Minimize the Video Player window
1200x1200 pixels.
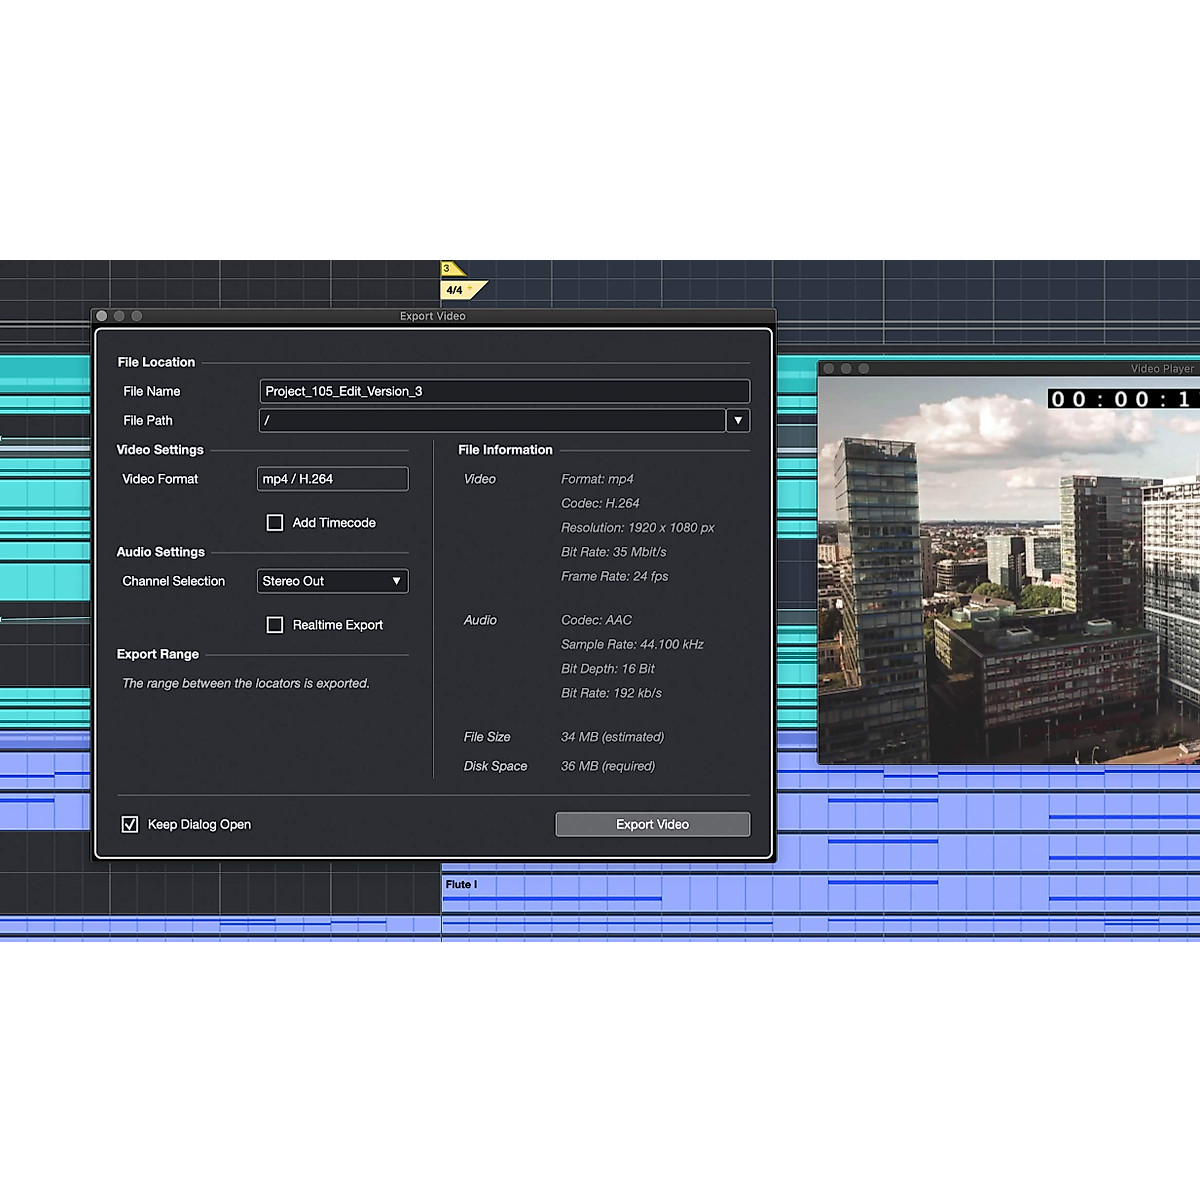(x=846, y=369)
